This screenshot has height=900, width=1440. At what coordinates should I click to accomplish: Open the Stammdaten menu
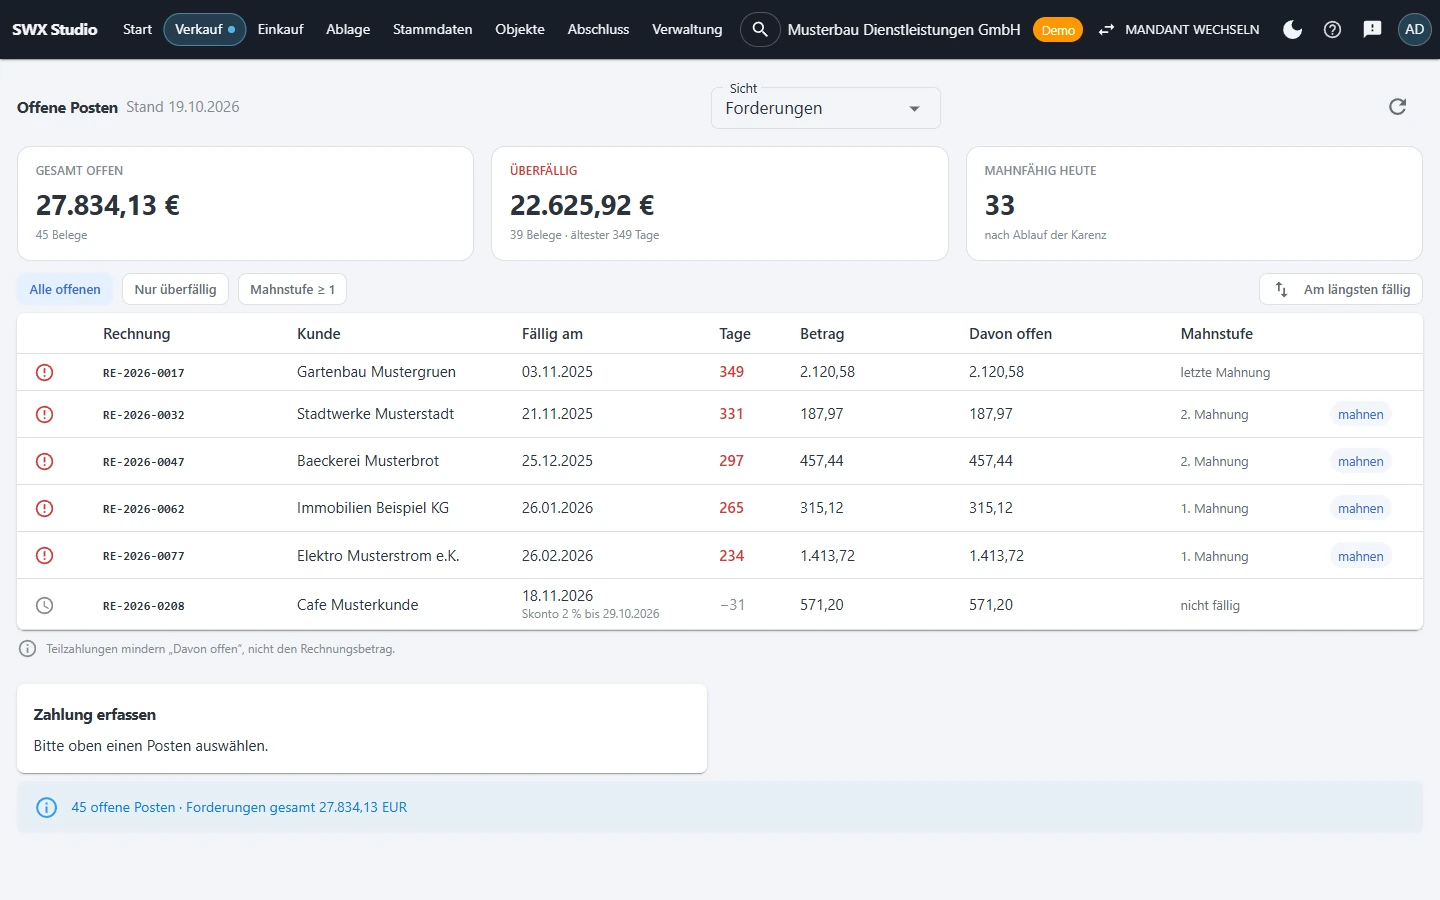(x=432, y=29)
